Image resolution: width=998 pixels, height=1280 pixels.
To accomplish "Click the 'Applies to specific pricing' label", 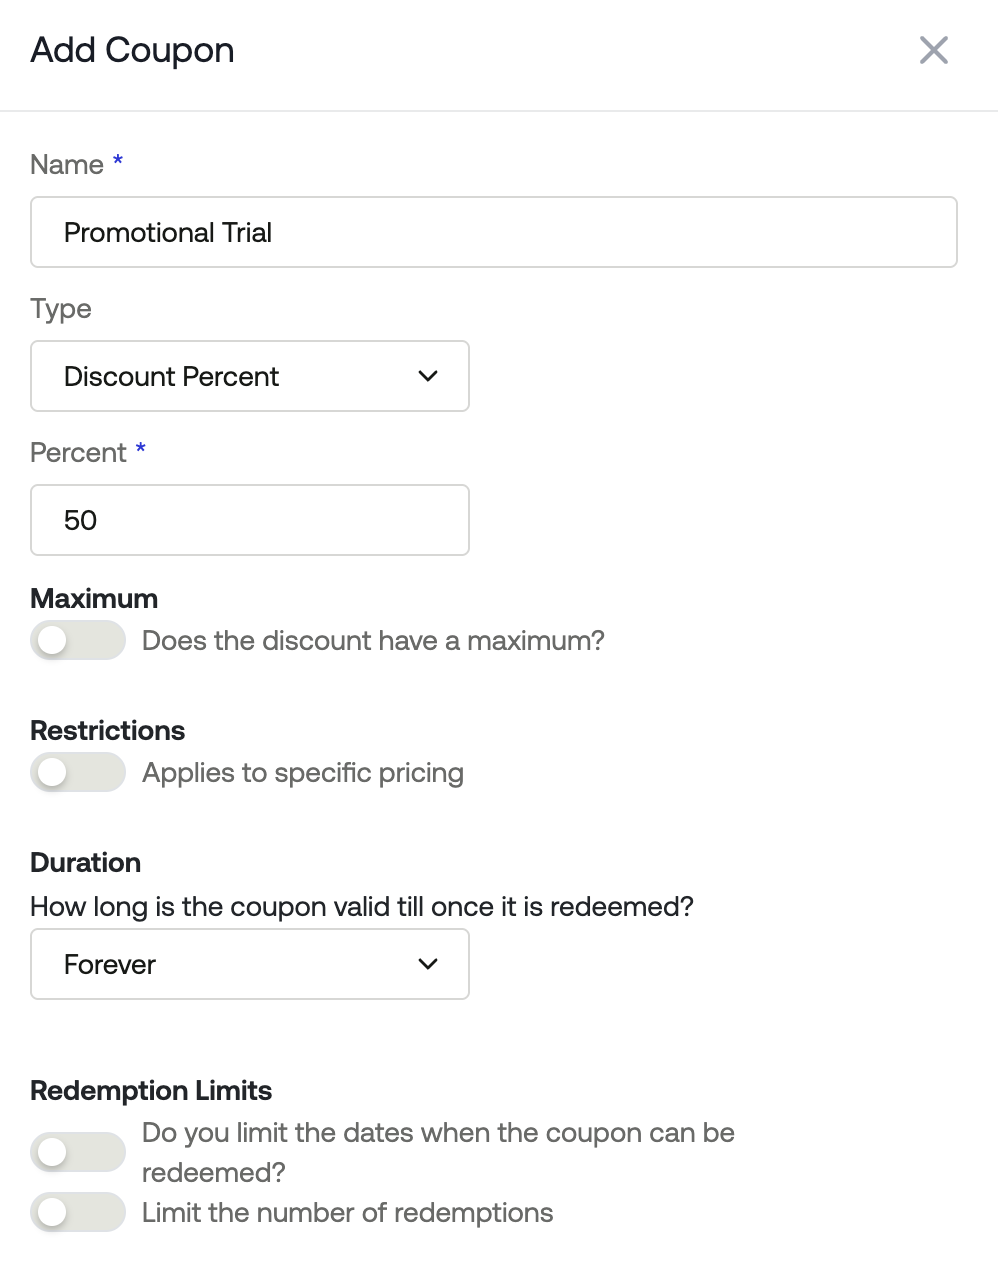I will tap(303, 773).
